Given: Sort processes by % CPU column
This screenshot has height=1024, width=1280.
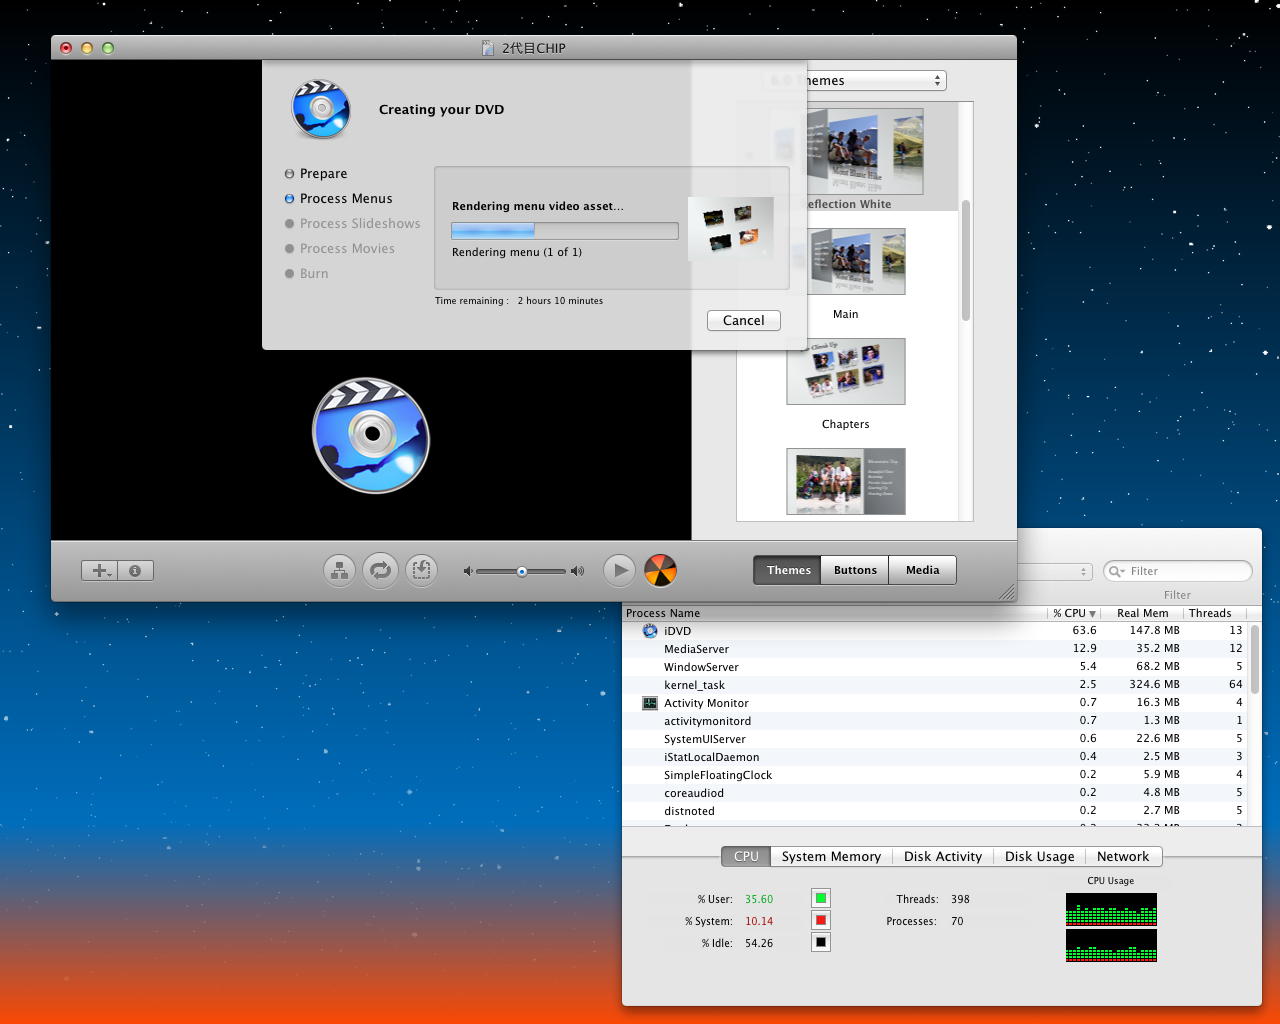Looking at the screenshot, I should (x=1074, y=613).
